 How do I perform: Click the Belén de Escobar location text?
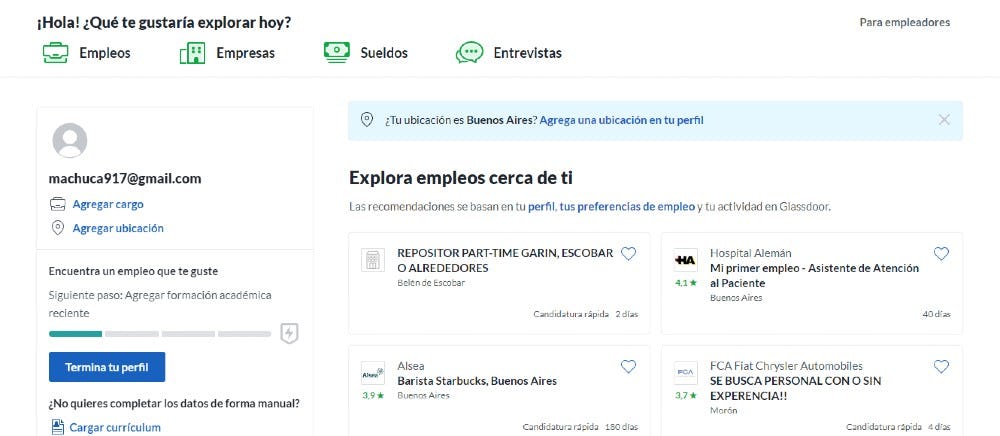pos(430,283)
